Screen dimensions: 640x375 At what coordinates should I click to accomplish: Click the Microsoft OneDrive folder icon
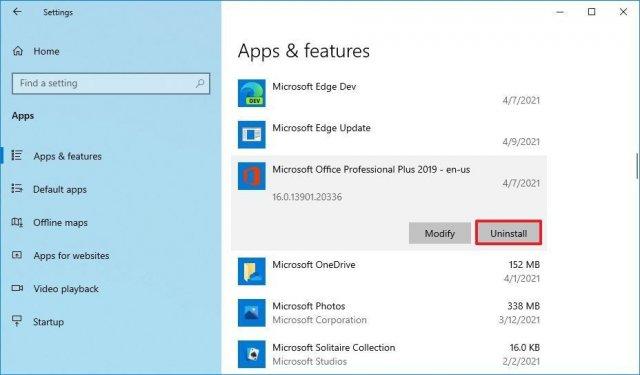click(x=251, y=271)
